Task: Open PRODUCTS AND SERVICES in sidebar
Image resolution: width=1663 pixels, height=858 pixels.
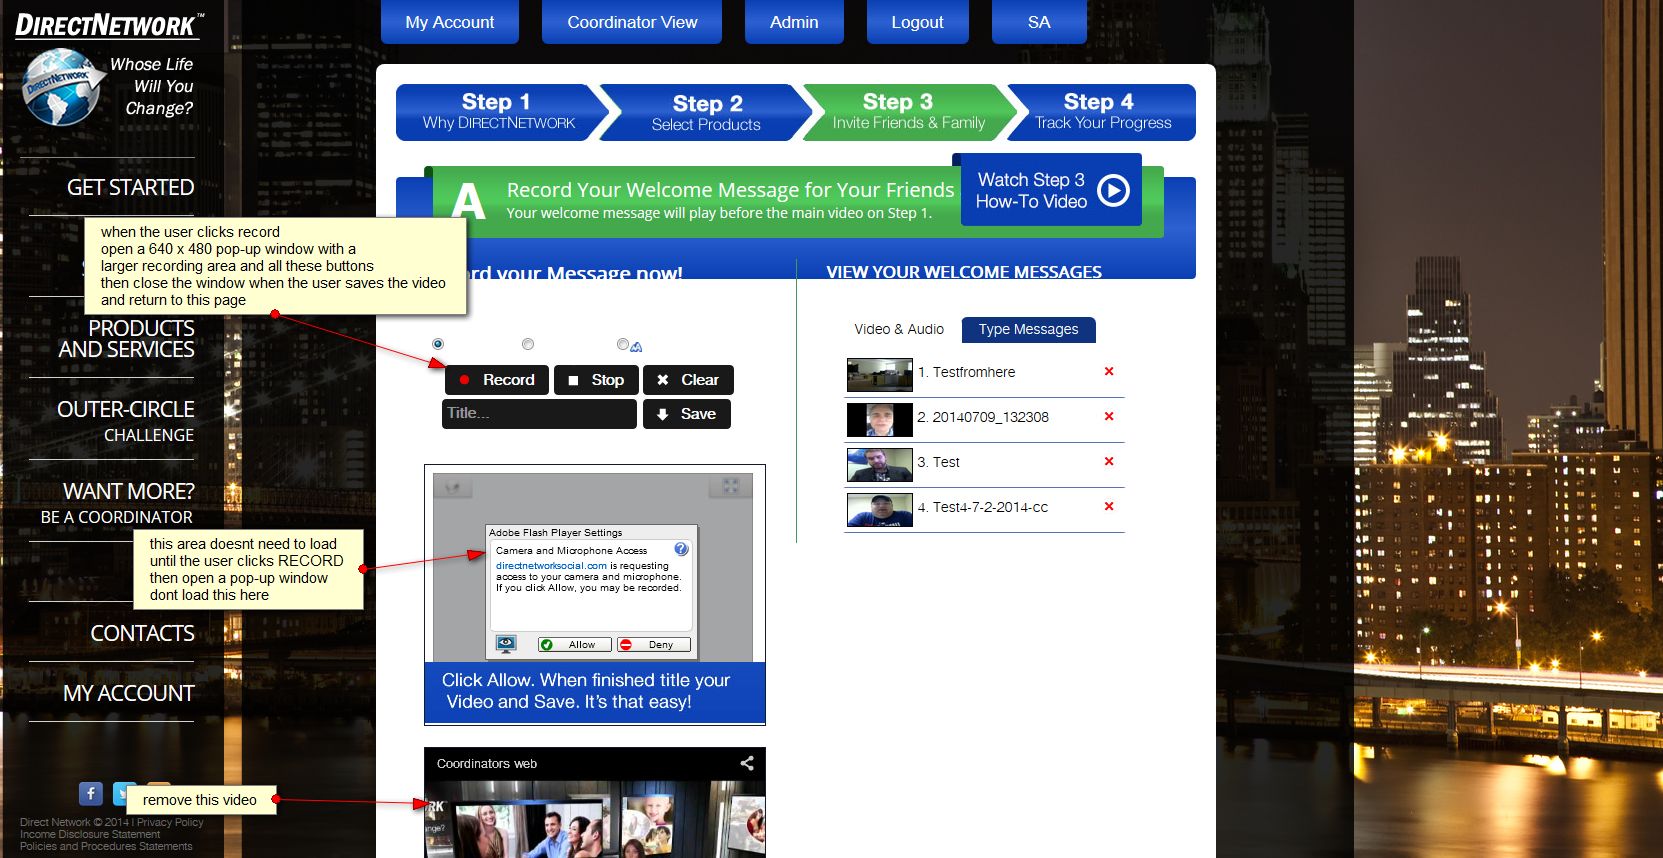Action: pos(126,339)
